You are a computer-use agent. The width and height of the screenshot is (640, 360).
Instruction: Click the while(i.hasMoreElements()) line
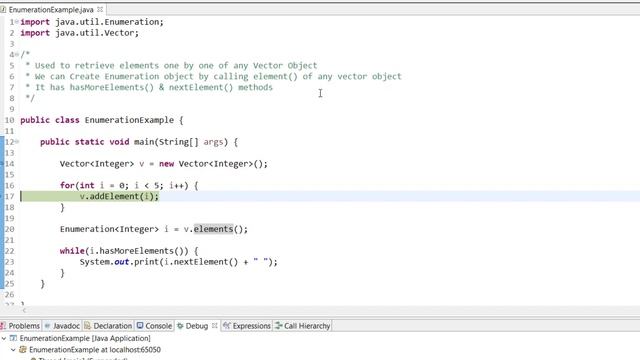129,251
